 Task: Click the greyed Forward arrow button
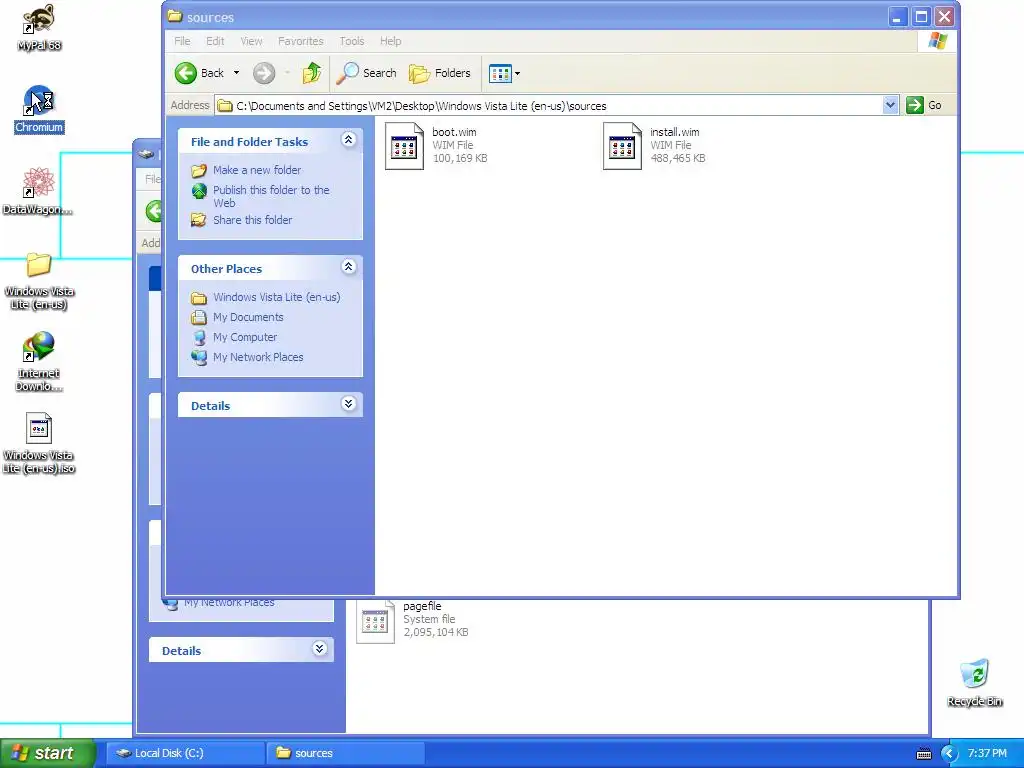[264, 73]
